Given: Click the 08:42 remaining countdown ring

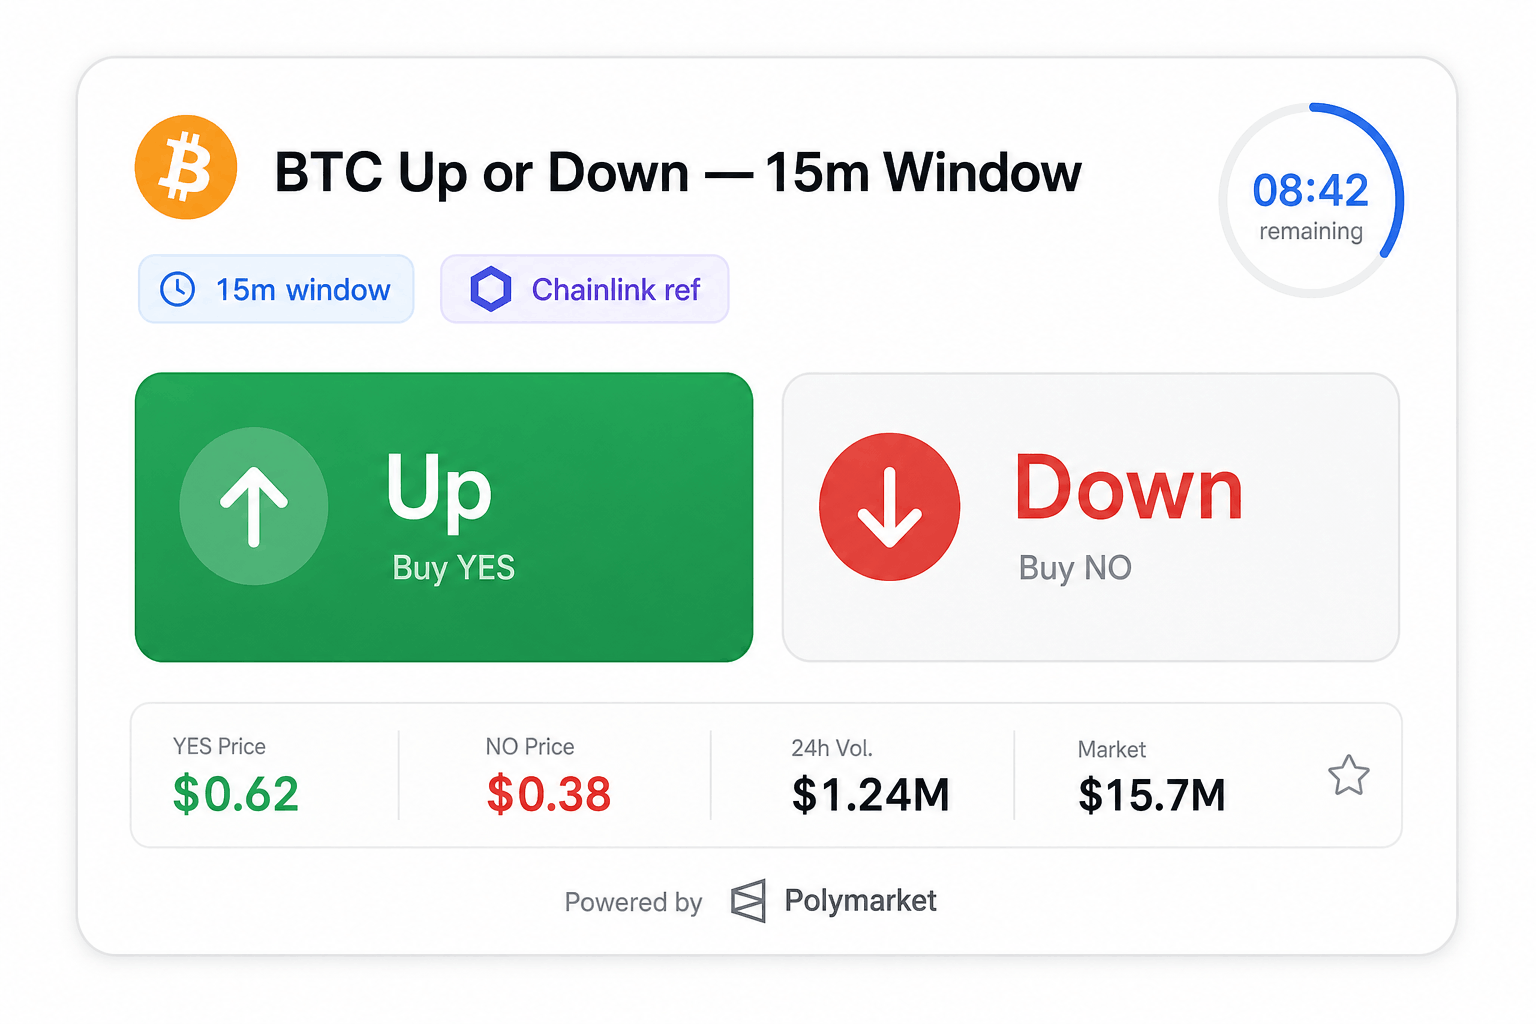Looking at the screenshot, I should click(1311, 200).
